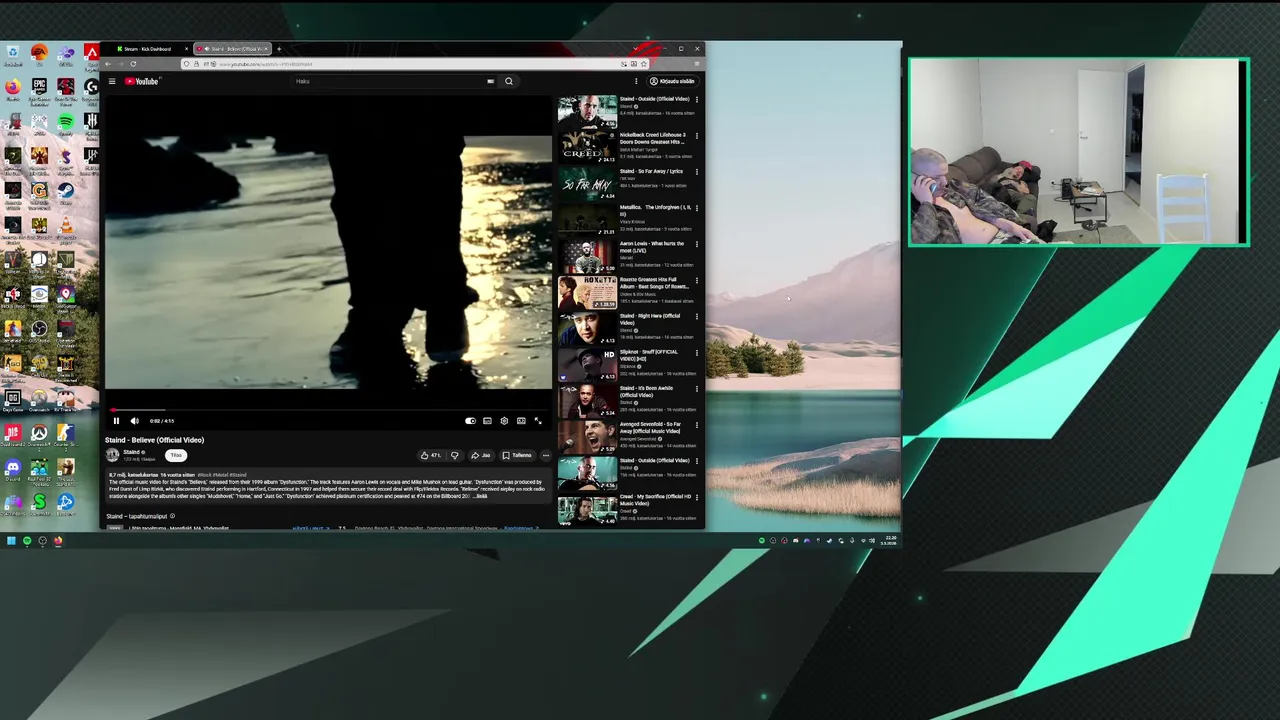
Task: Open Firefox from the taskbar
Action: [x=57, y=541]
